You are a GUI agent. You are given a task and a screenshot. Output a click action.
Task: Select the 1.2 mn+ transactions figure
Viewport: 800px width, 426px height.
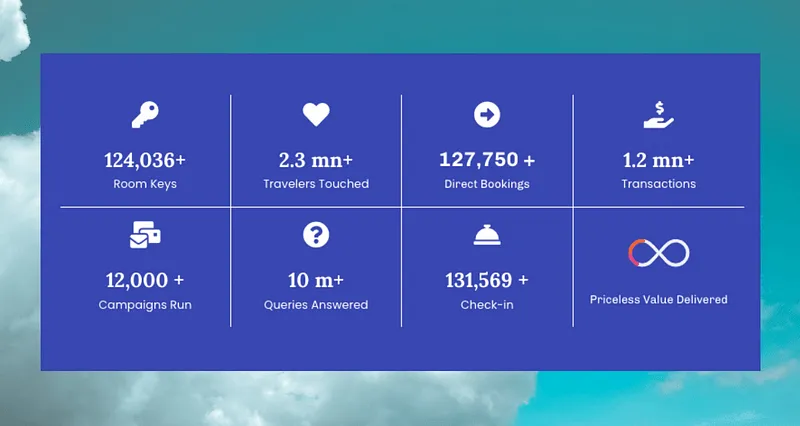(x=658, y=160)
